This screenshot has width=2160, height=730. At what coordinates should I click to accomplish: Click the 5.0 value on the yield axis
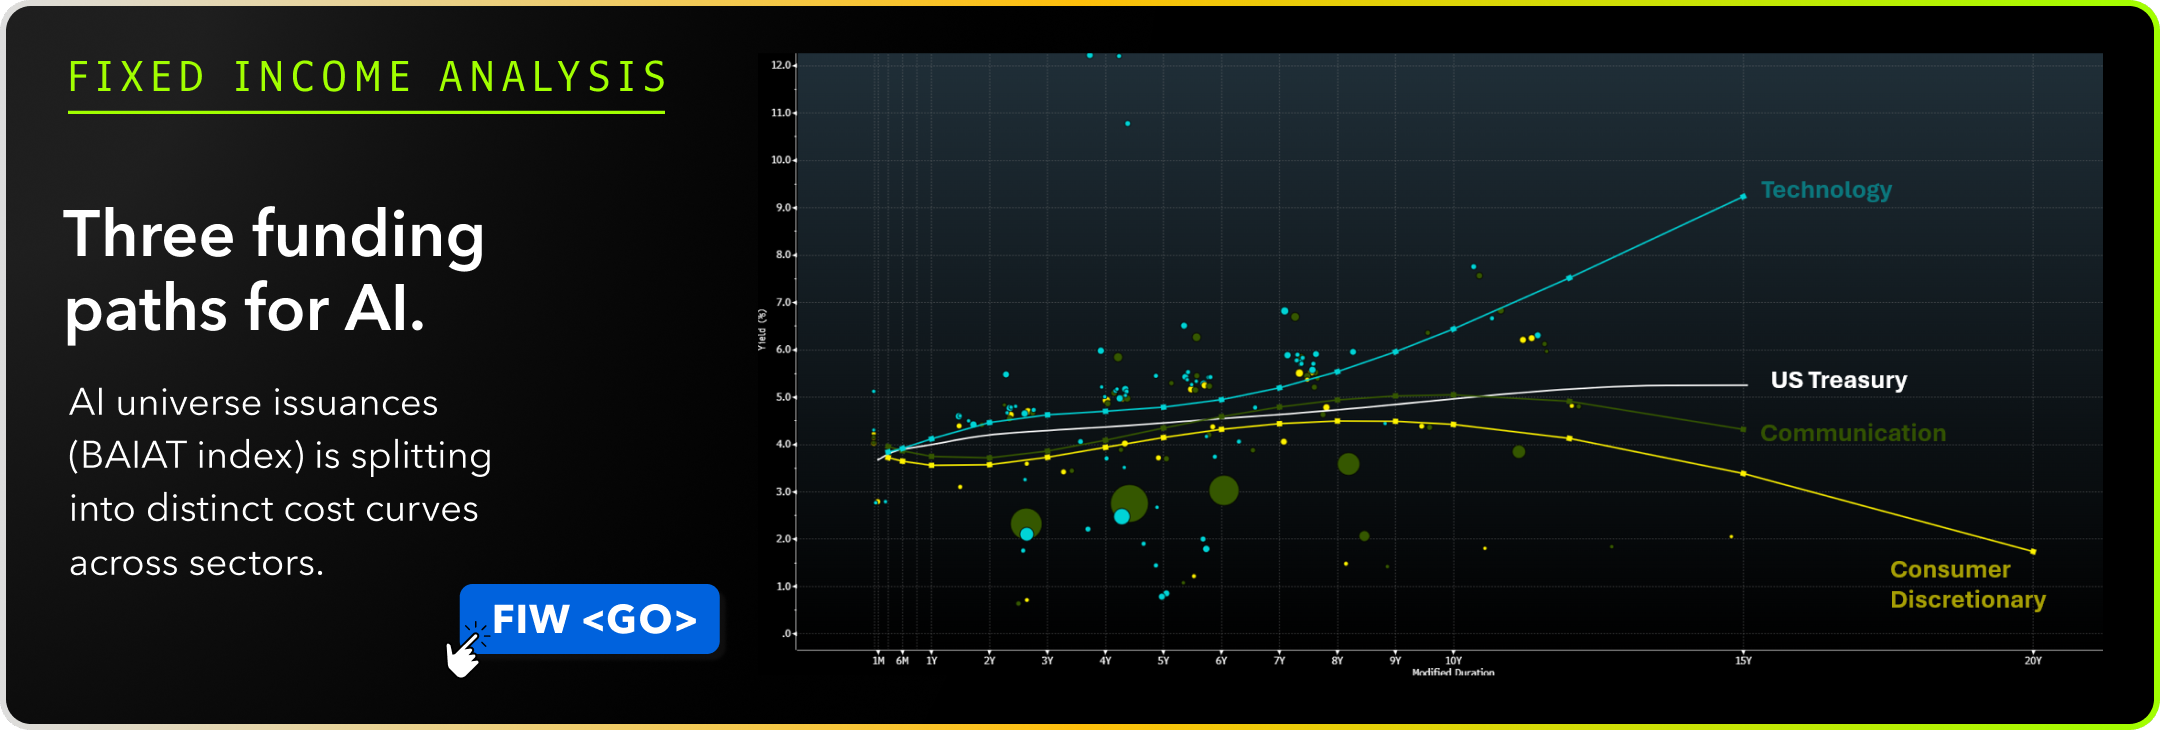783,397
